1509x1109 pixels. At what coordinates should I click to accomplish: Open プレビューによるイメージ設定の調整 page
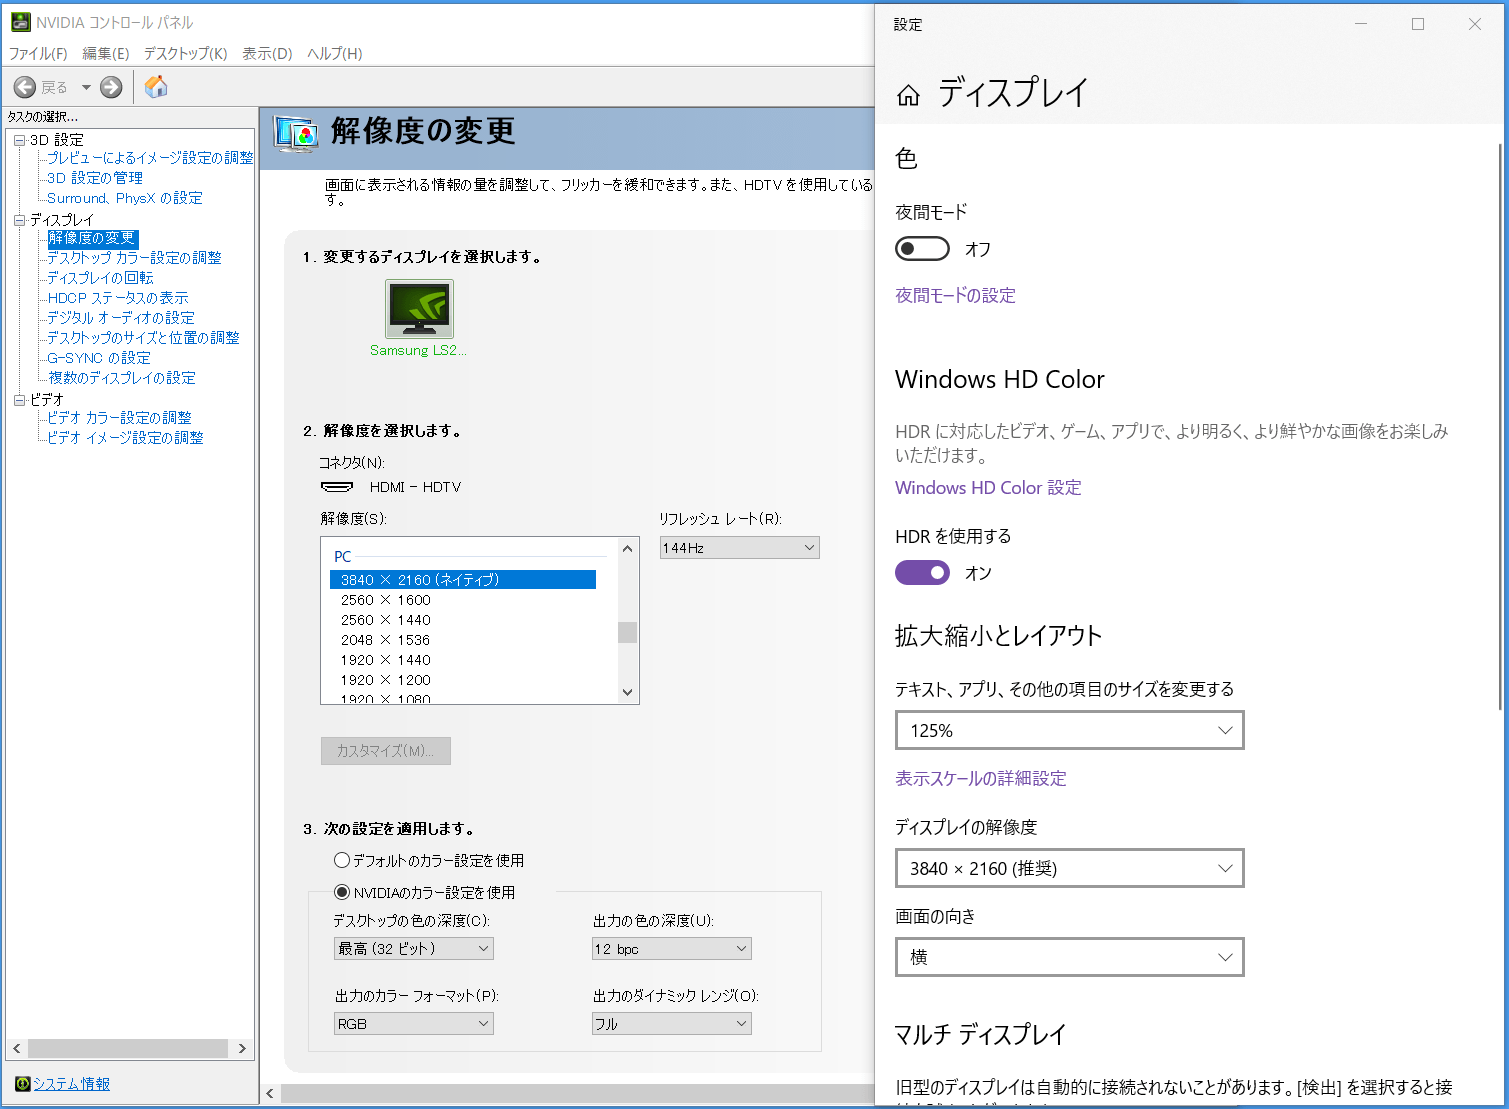[x=150, y=158]
